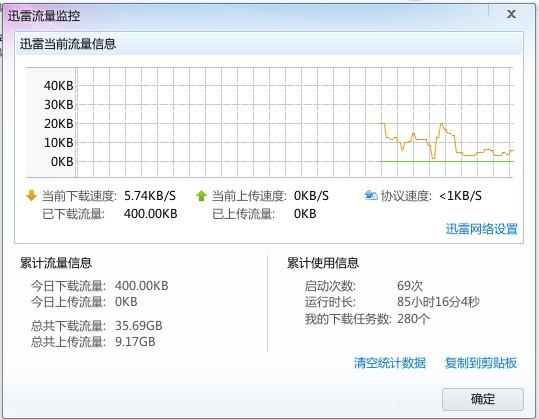Click the total download value 35.69GB

139,326
